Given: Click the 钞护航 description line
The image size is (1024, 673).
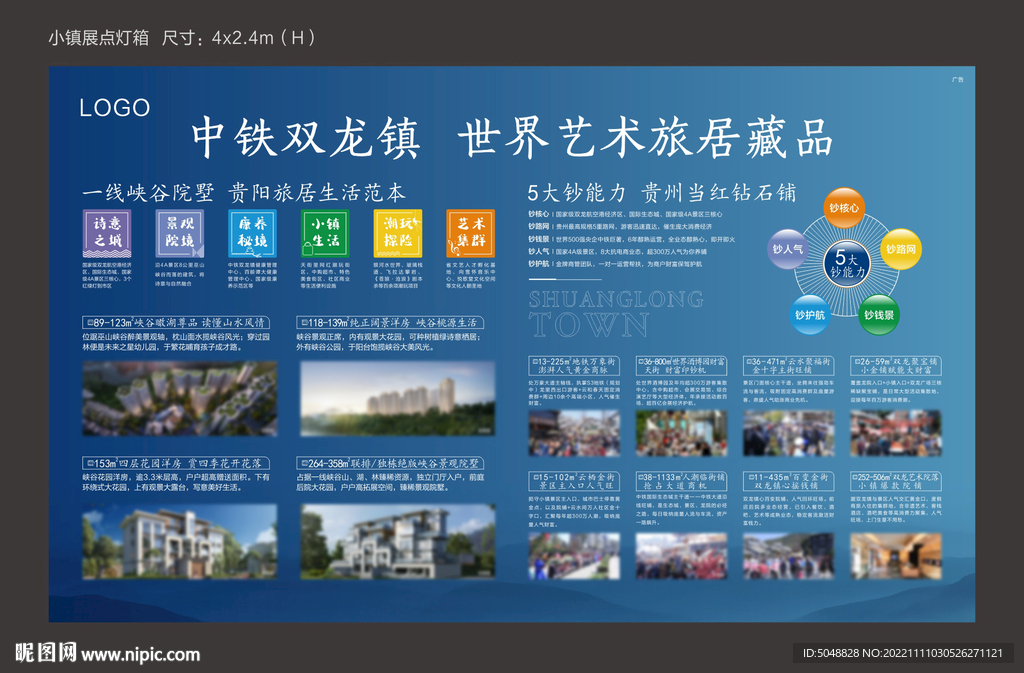Looking at the screenshot, I should (615, 264).
